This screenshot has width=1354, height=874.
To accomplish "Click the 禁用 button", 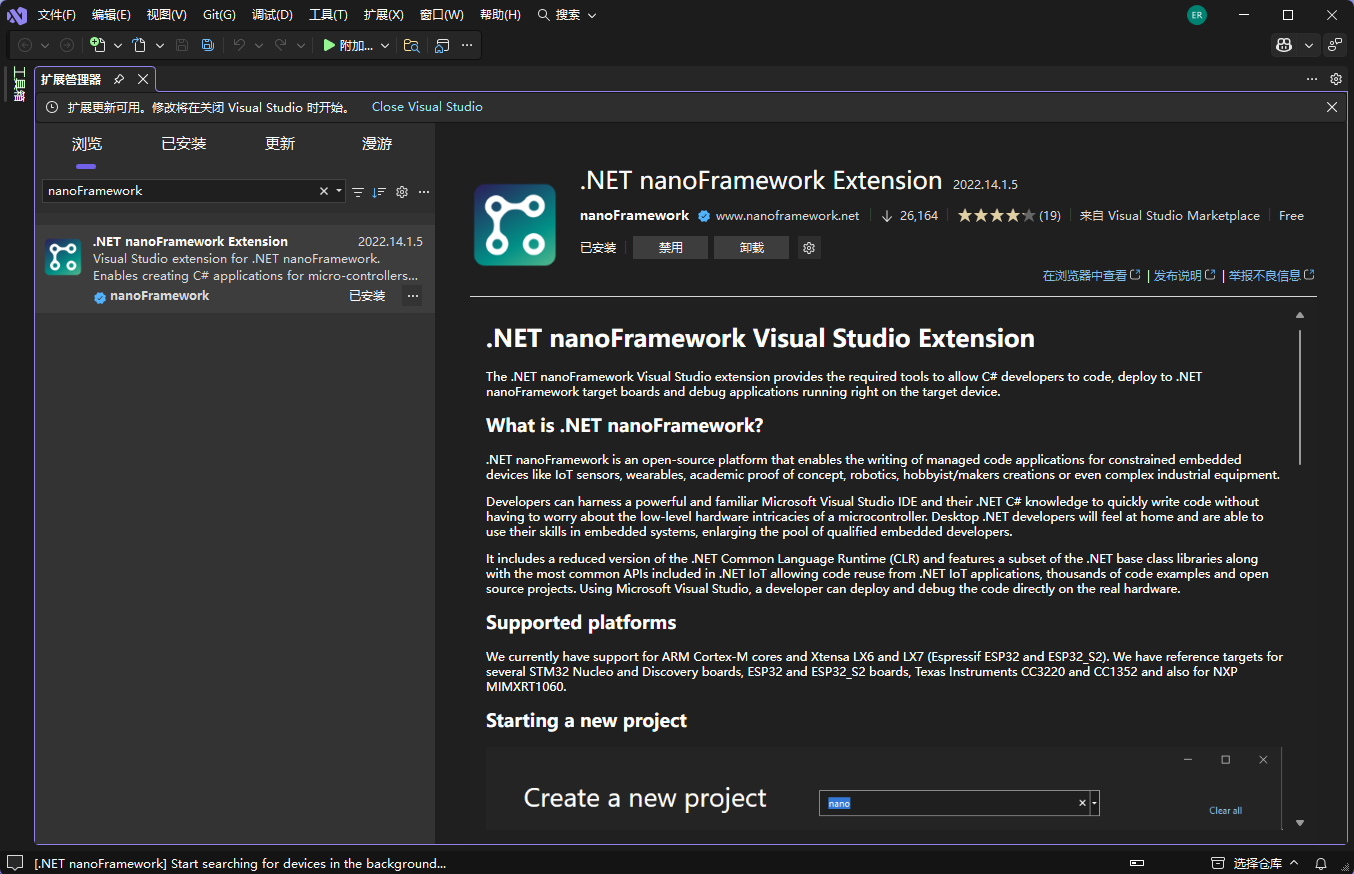I will [x=670, y=248].
